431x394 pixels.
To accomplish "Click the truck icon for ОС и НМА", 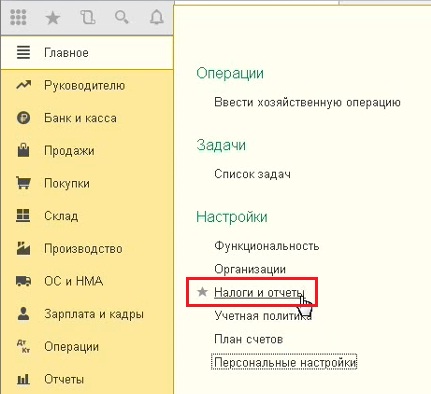I will coord(23,281).
